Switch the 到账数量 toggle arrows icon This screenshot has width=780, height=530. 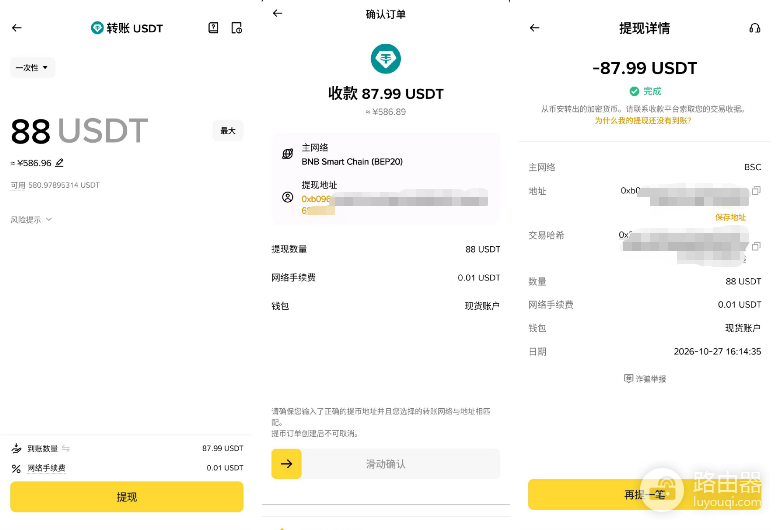(66, 448)
